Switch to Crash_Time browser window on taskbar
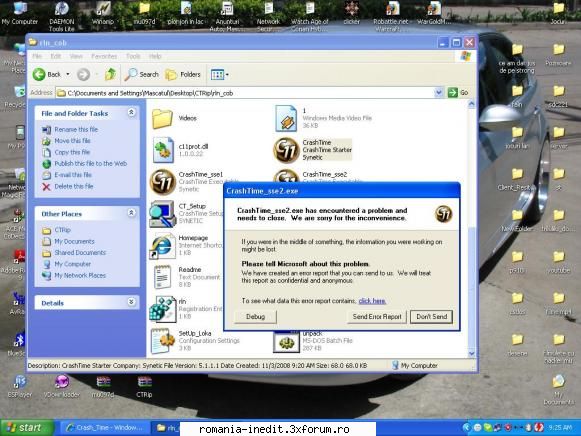The height and width of the screenshot is (436, 581). (104, 428)
